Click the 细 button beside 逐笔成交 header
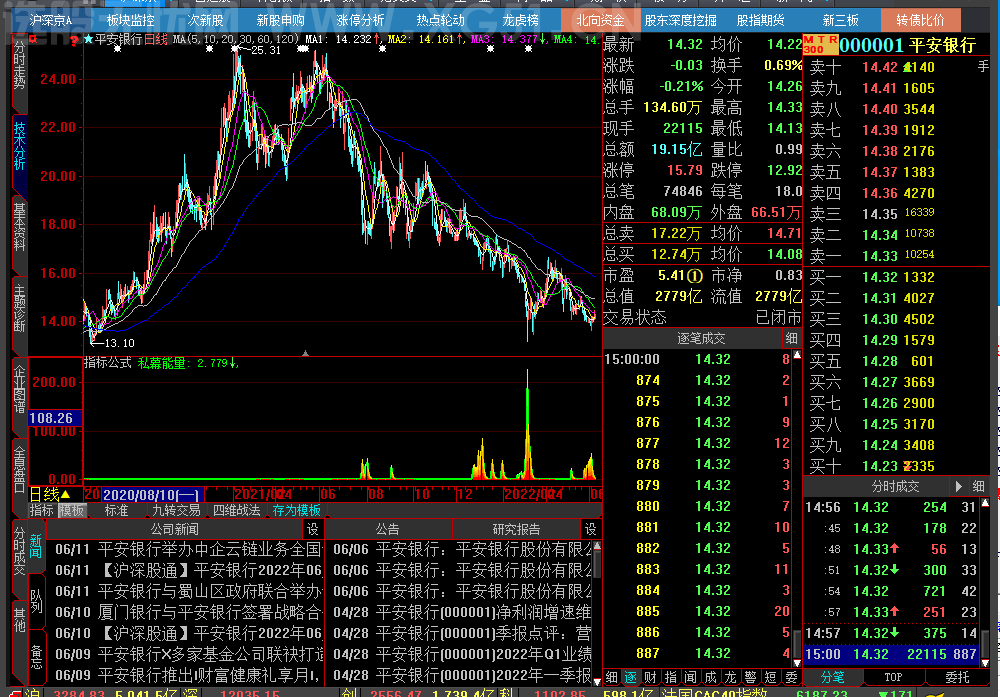1000x697 pixels. (791, 338)
